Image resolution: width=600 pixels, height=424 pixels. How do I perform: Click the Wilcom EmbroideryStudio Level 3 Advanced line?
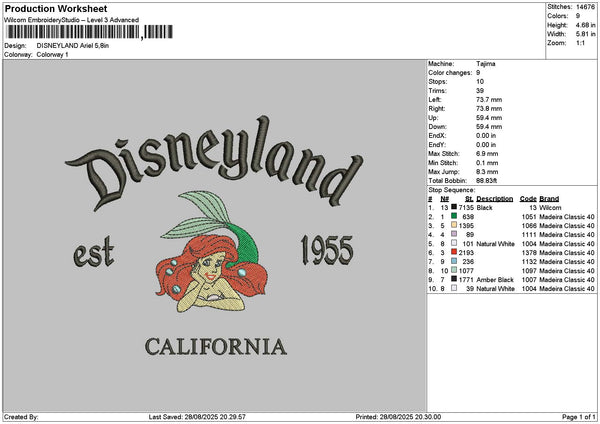(x=72, y=20)
